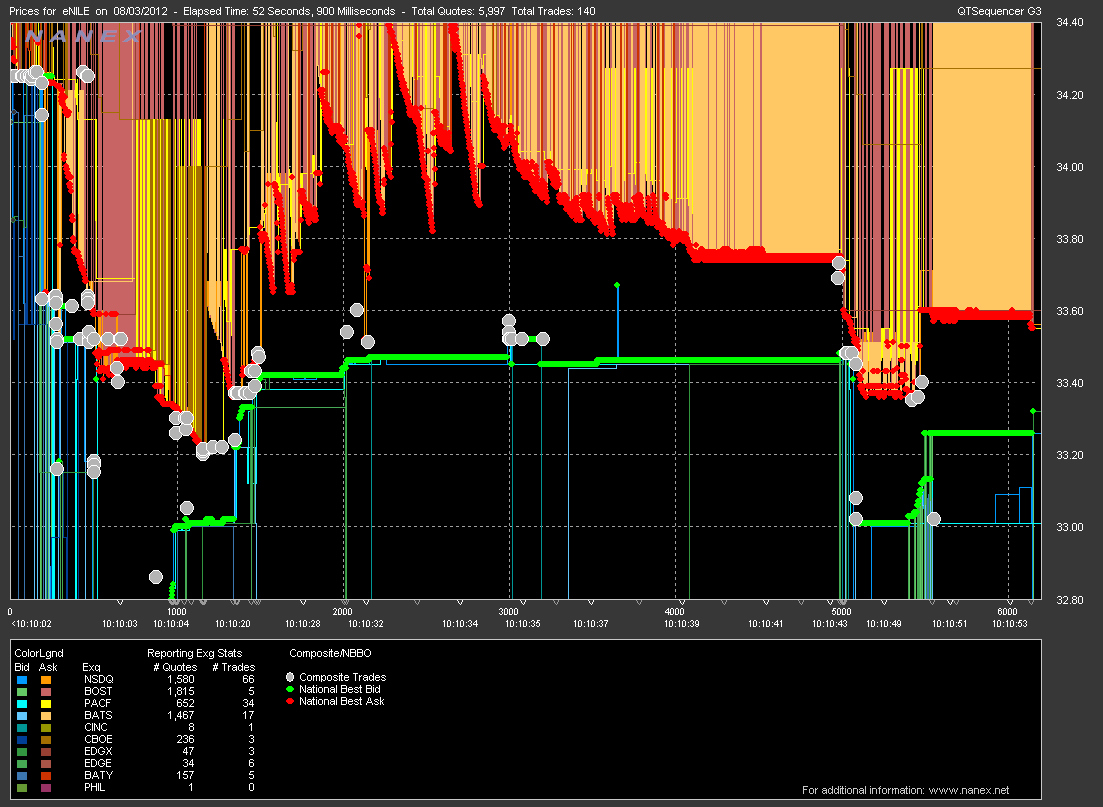This screenshot has height=807, width=1103.
Task: Click the red National Best Ask marker
Action: click(290, 701)
